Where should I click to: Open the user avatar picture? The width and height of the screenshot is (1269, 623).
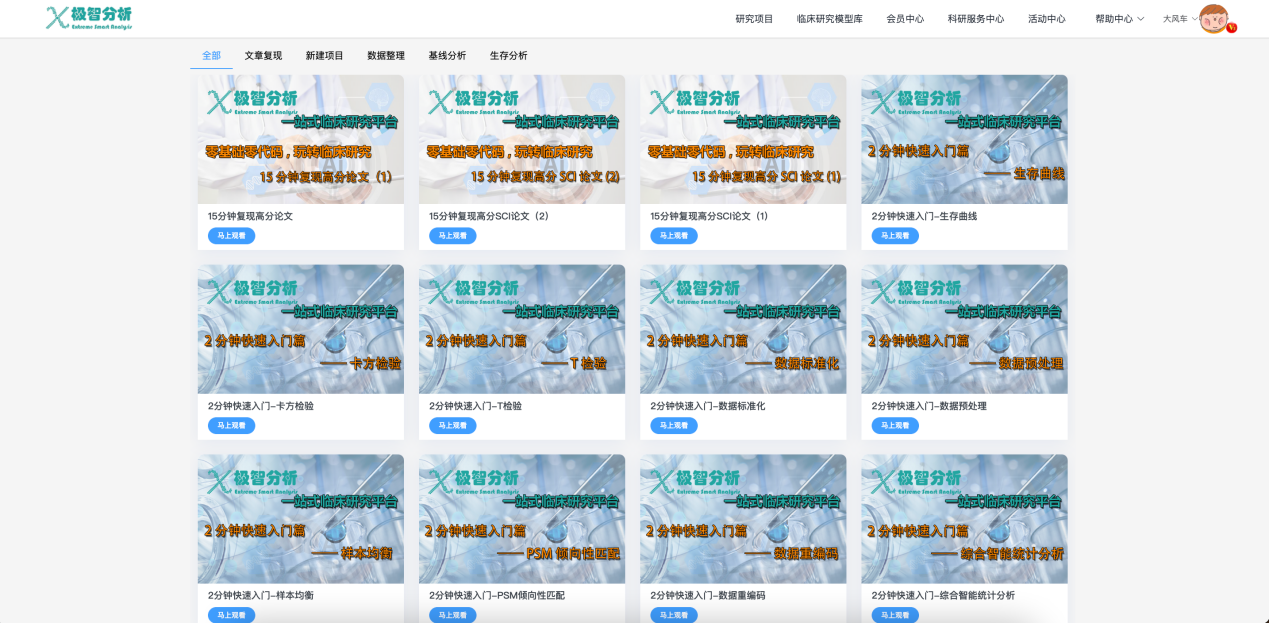click(1213, 19)
